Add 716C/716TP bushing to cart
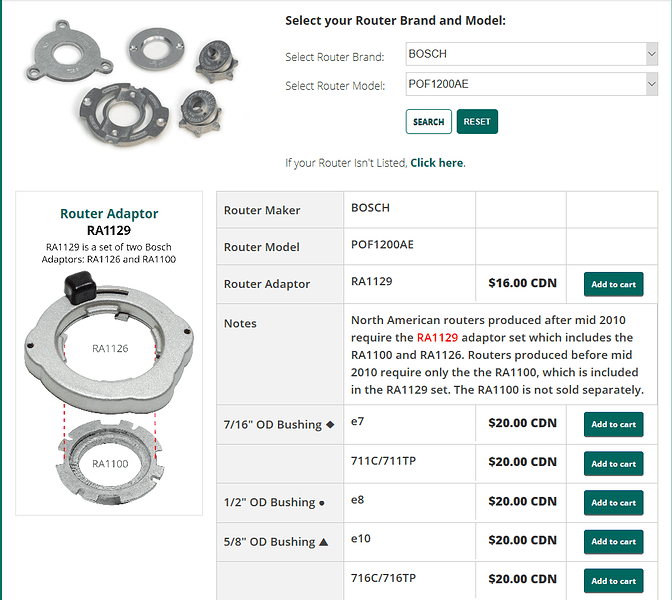672x600 pixels. (613, 581)
